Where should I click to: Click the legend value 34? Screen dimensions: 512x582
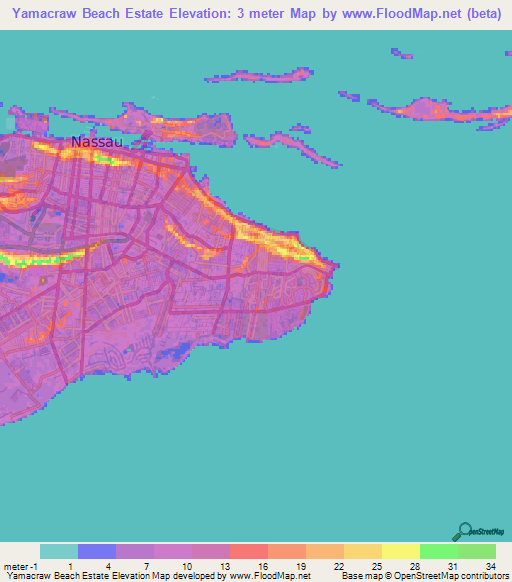(x=490, y=567)
